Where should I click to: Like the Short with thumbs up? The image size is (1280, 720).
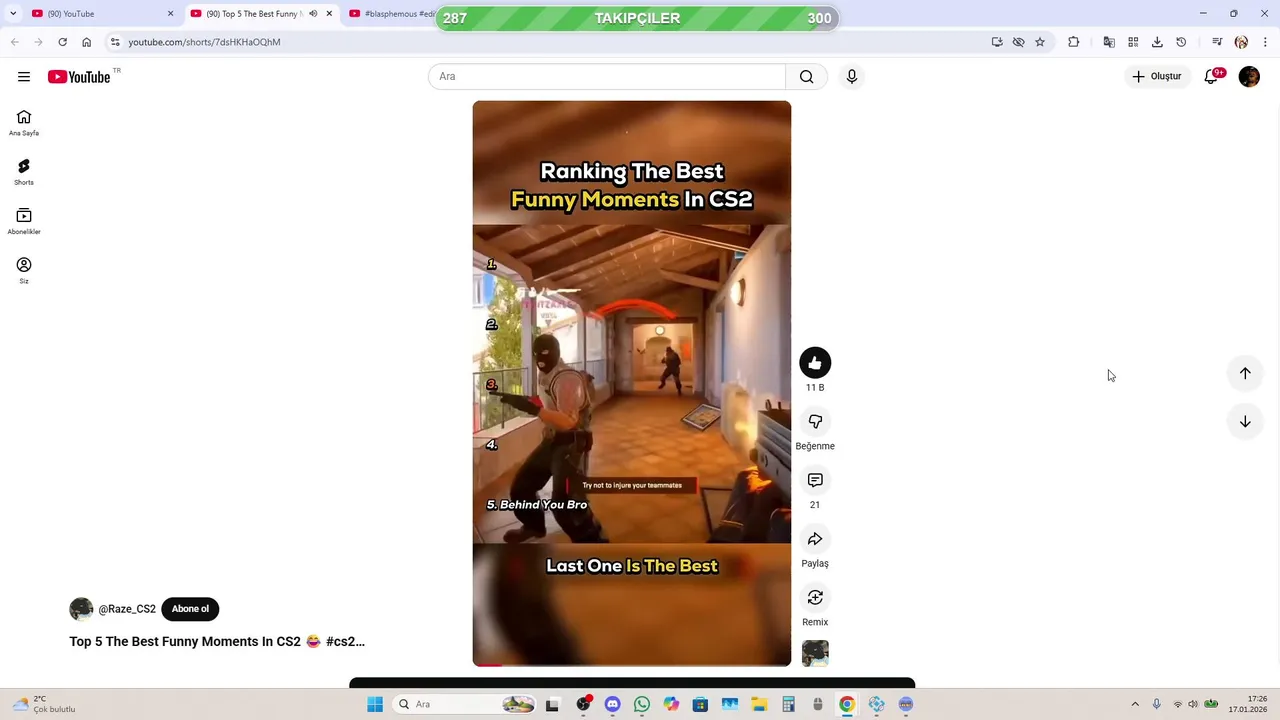click(x=815, y=363)
